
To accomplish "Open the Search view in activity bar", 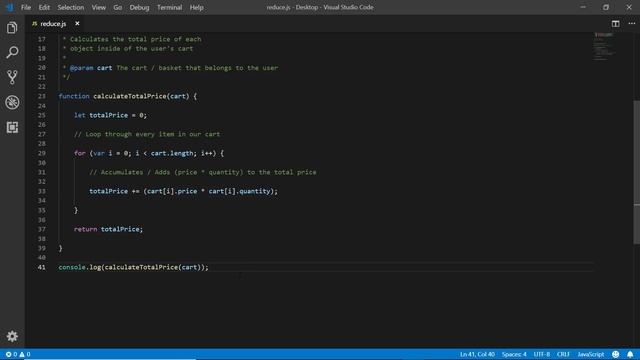I will point(12,52).
